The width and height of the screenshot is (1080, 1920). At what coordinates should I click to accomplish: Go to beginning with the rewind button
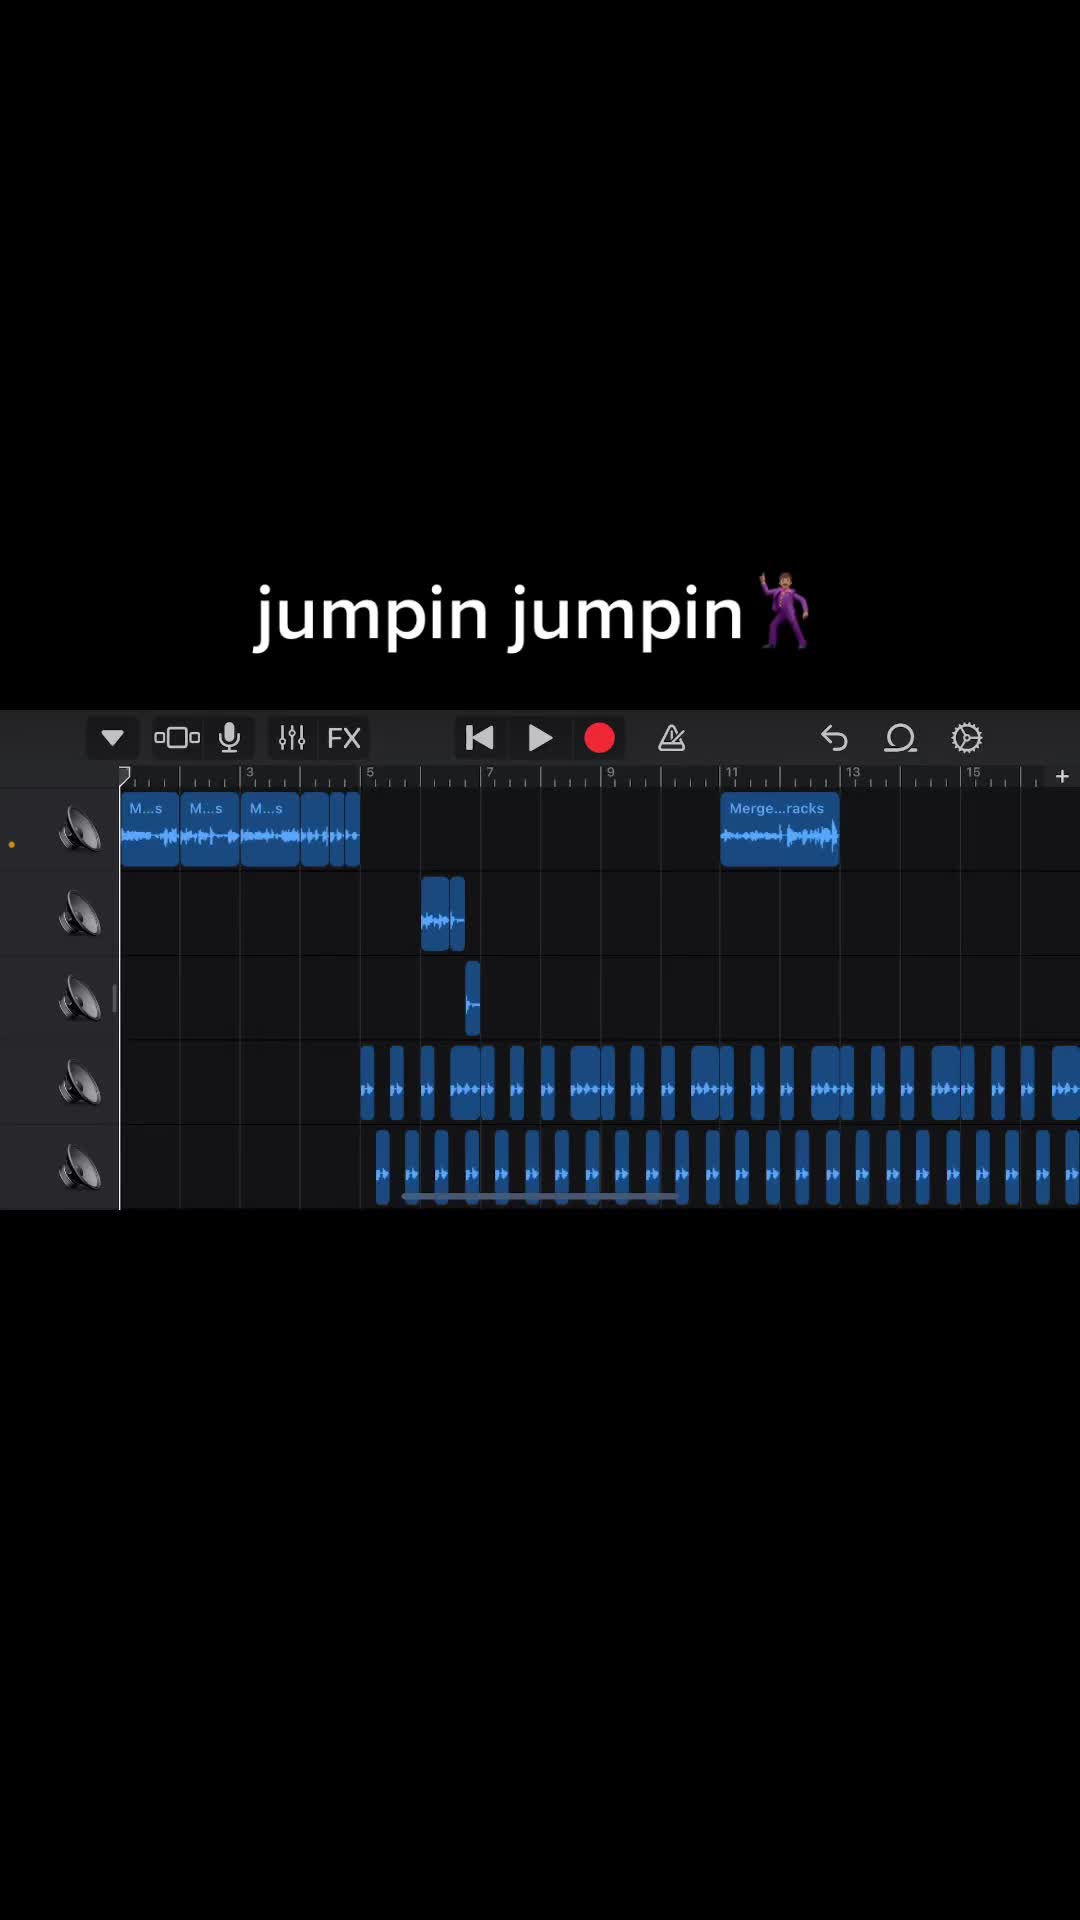click(479, 739)
